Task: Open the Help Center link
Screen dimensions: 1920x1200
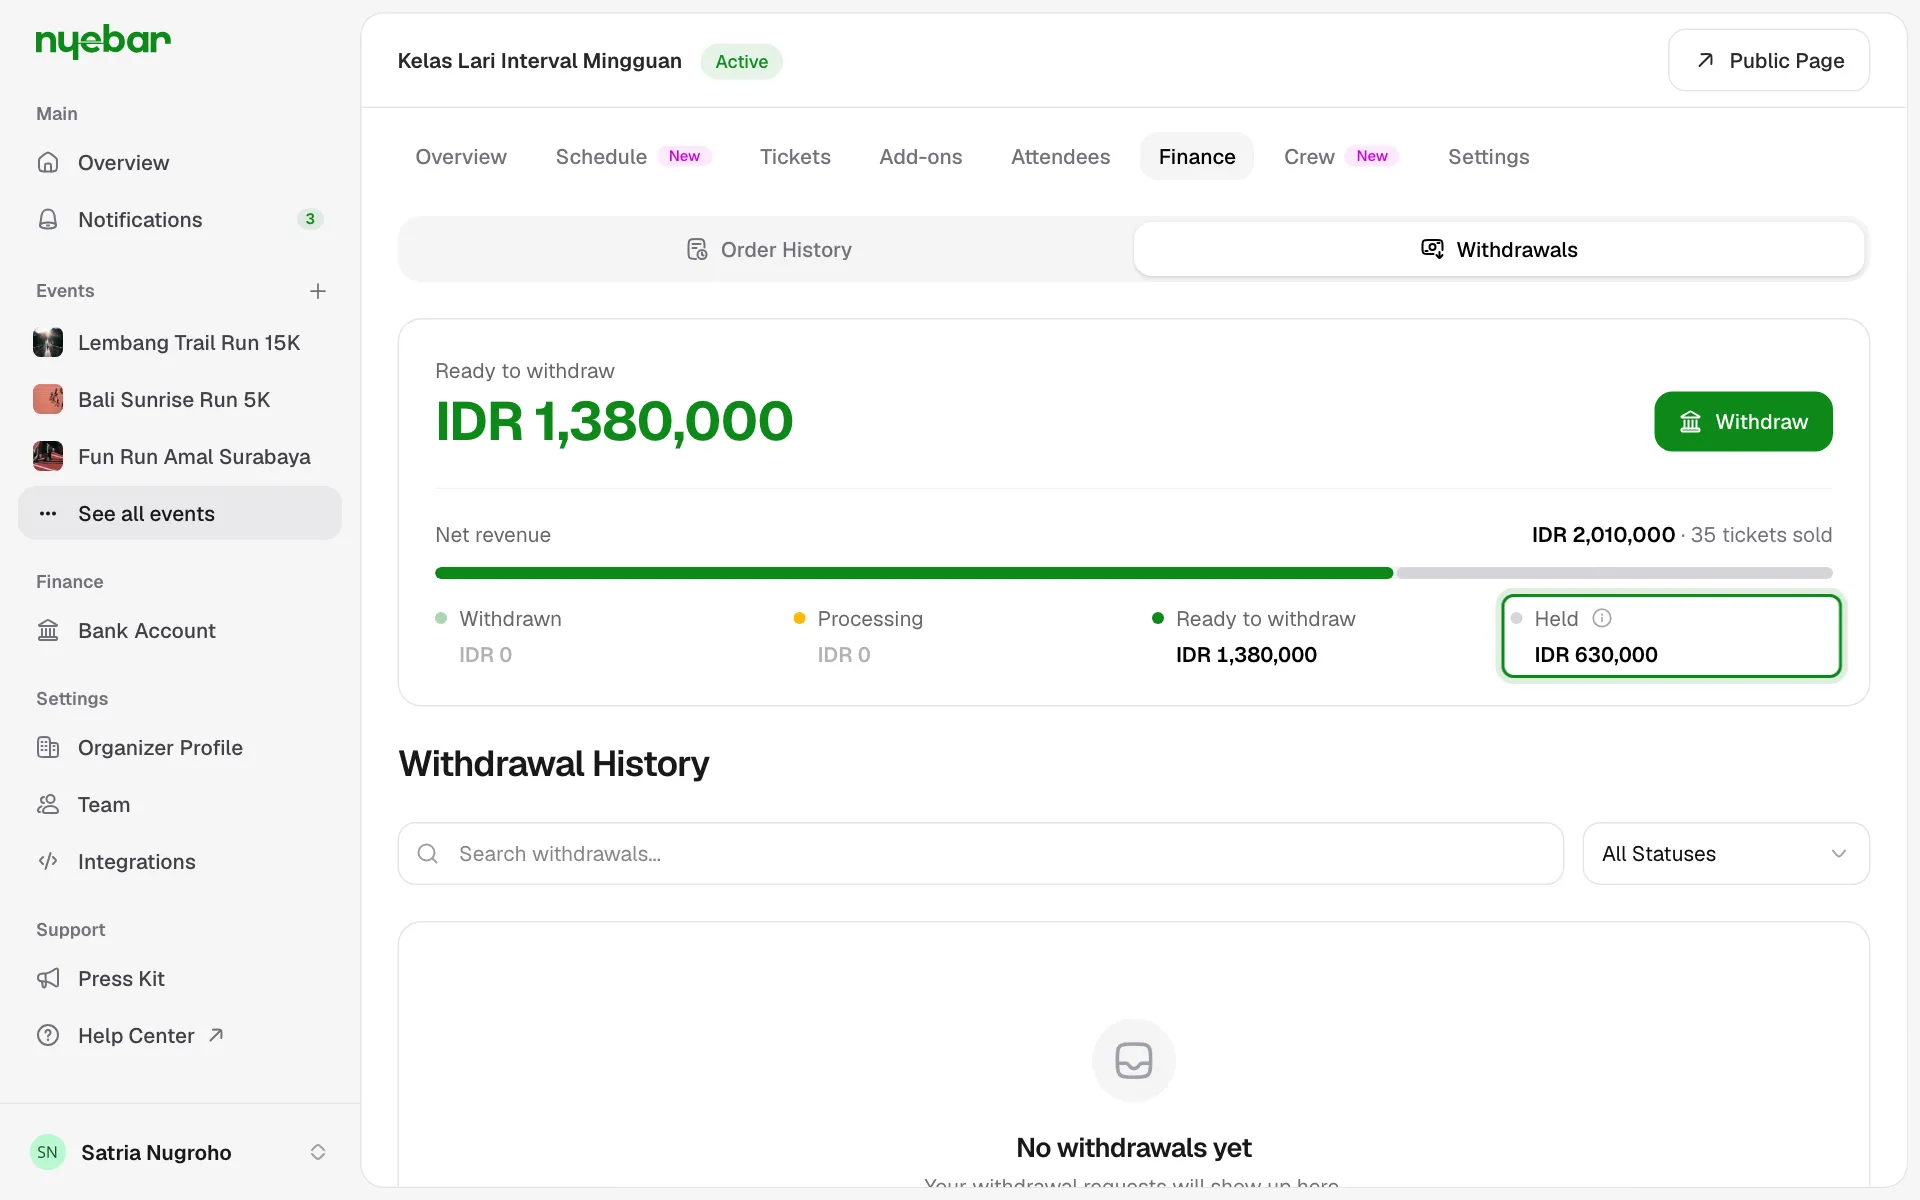Action: 180,1036
